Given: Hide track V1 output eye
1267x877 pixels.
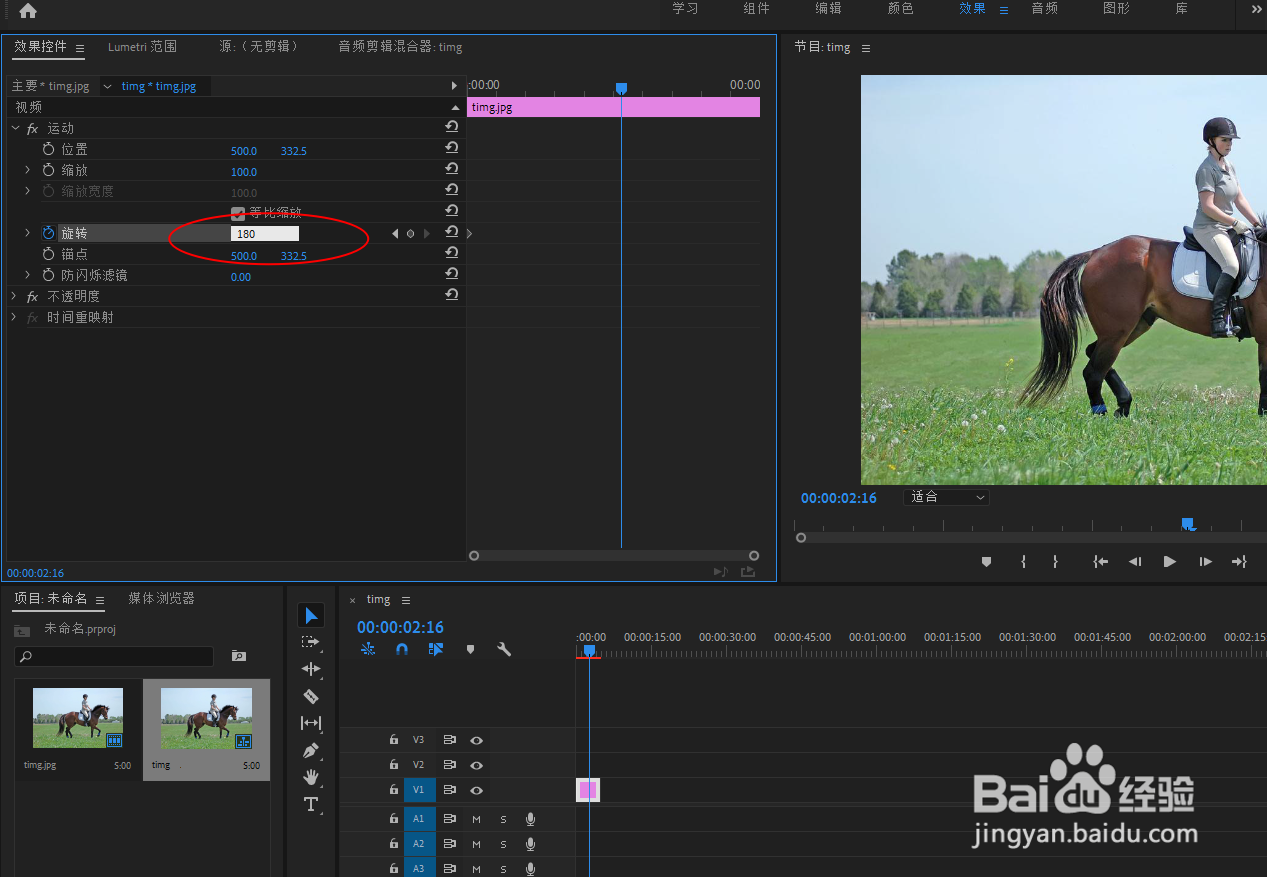Looking at the screenshot, I should 477,790.
